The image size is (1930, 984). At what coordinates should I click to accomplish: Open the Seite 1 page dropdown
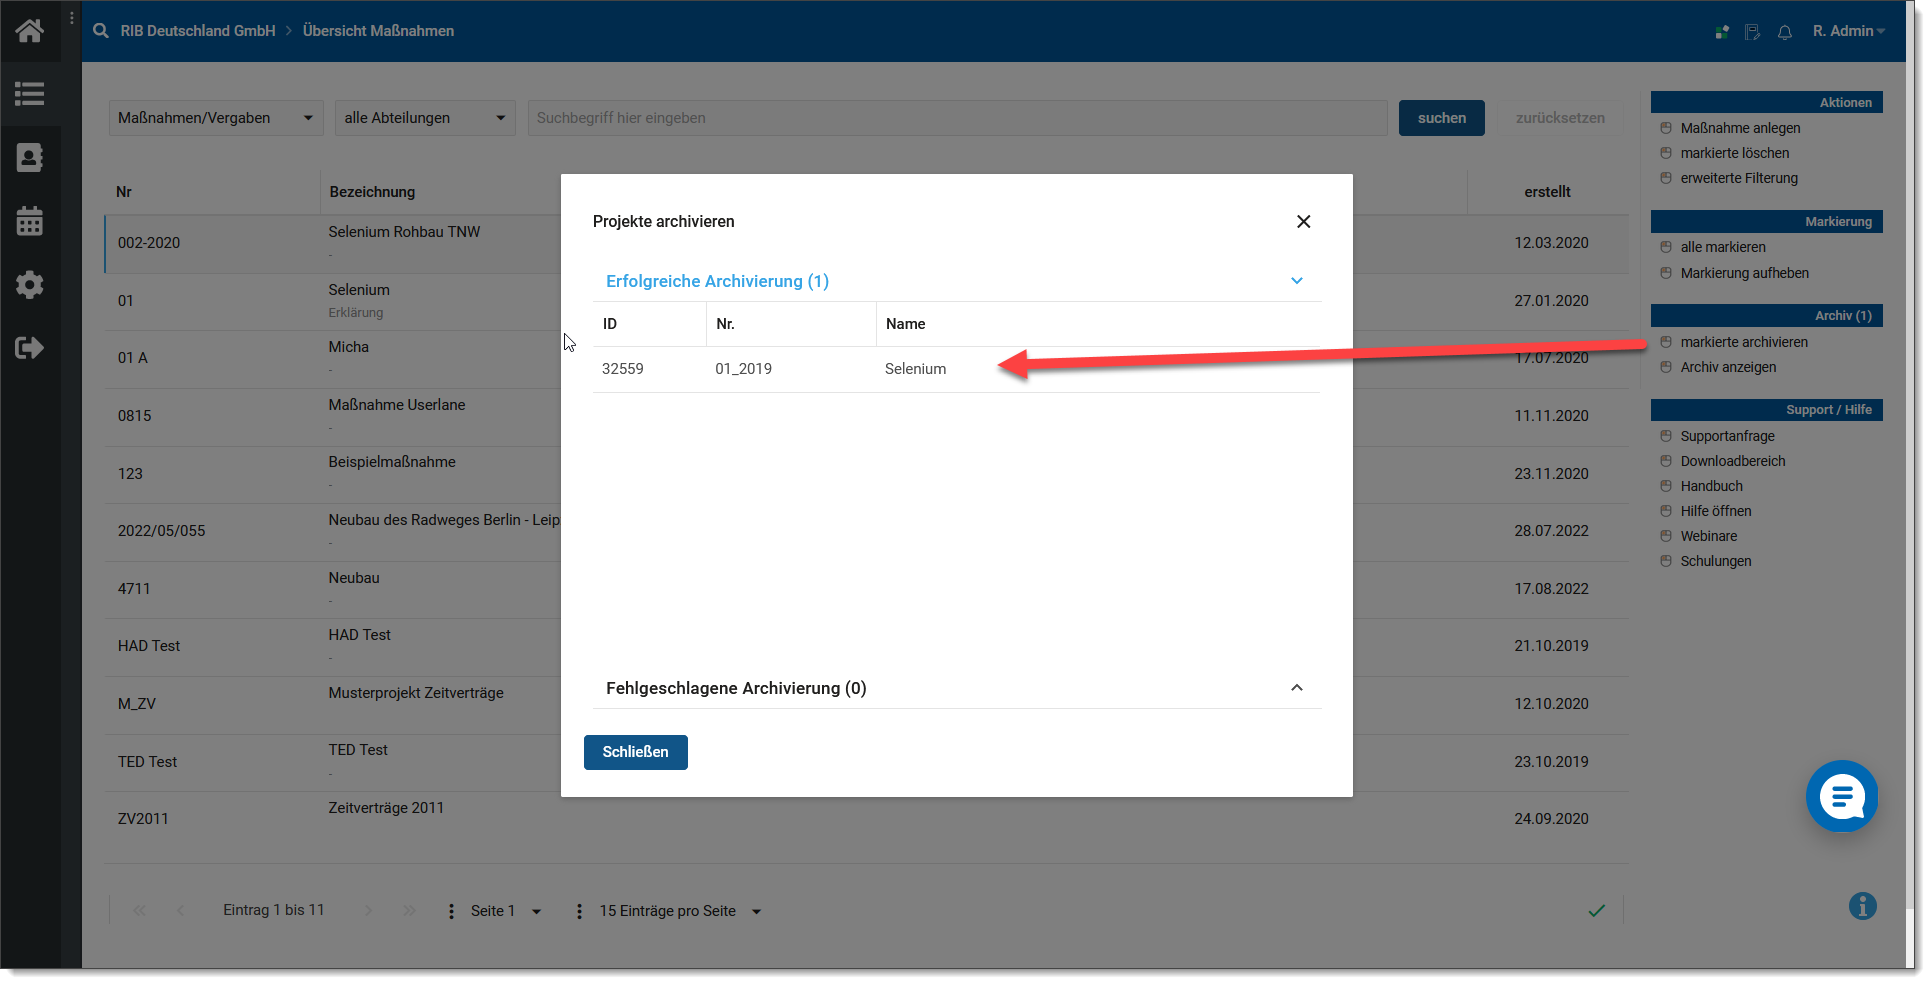pyautogui.click(x=506, y=911)
